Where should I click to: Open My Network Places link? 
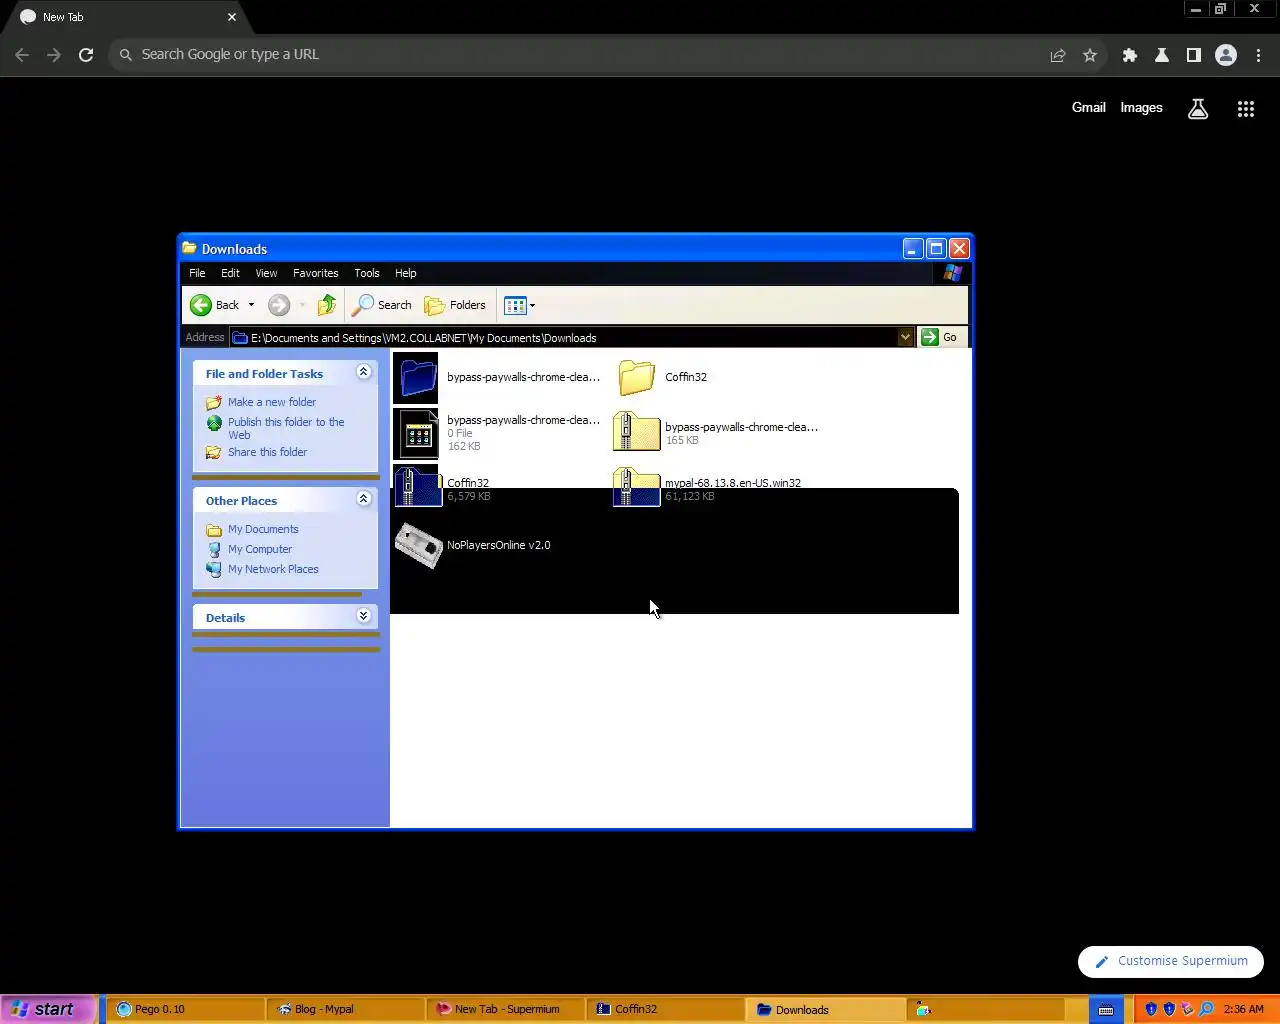273,569
